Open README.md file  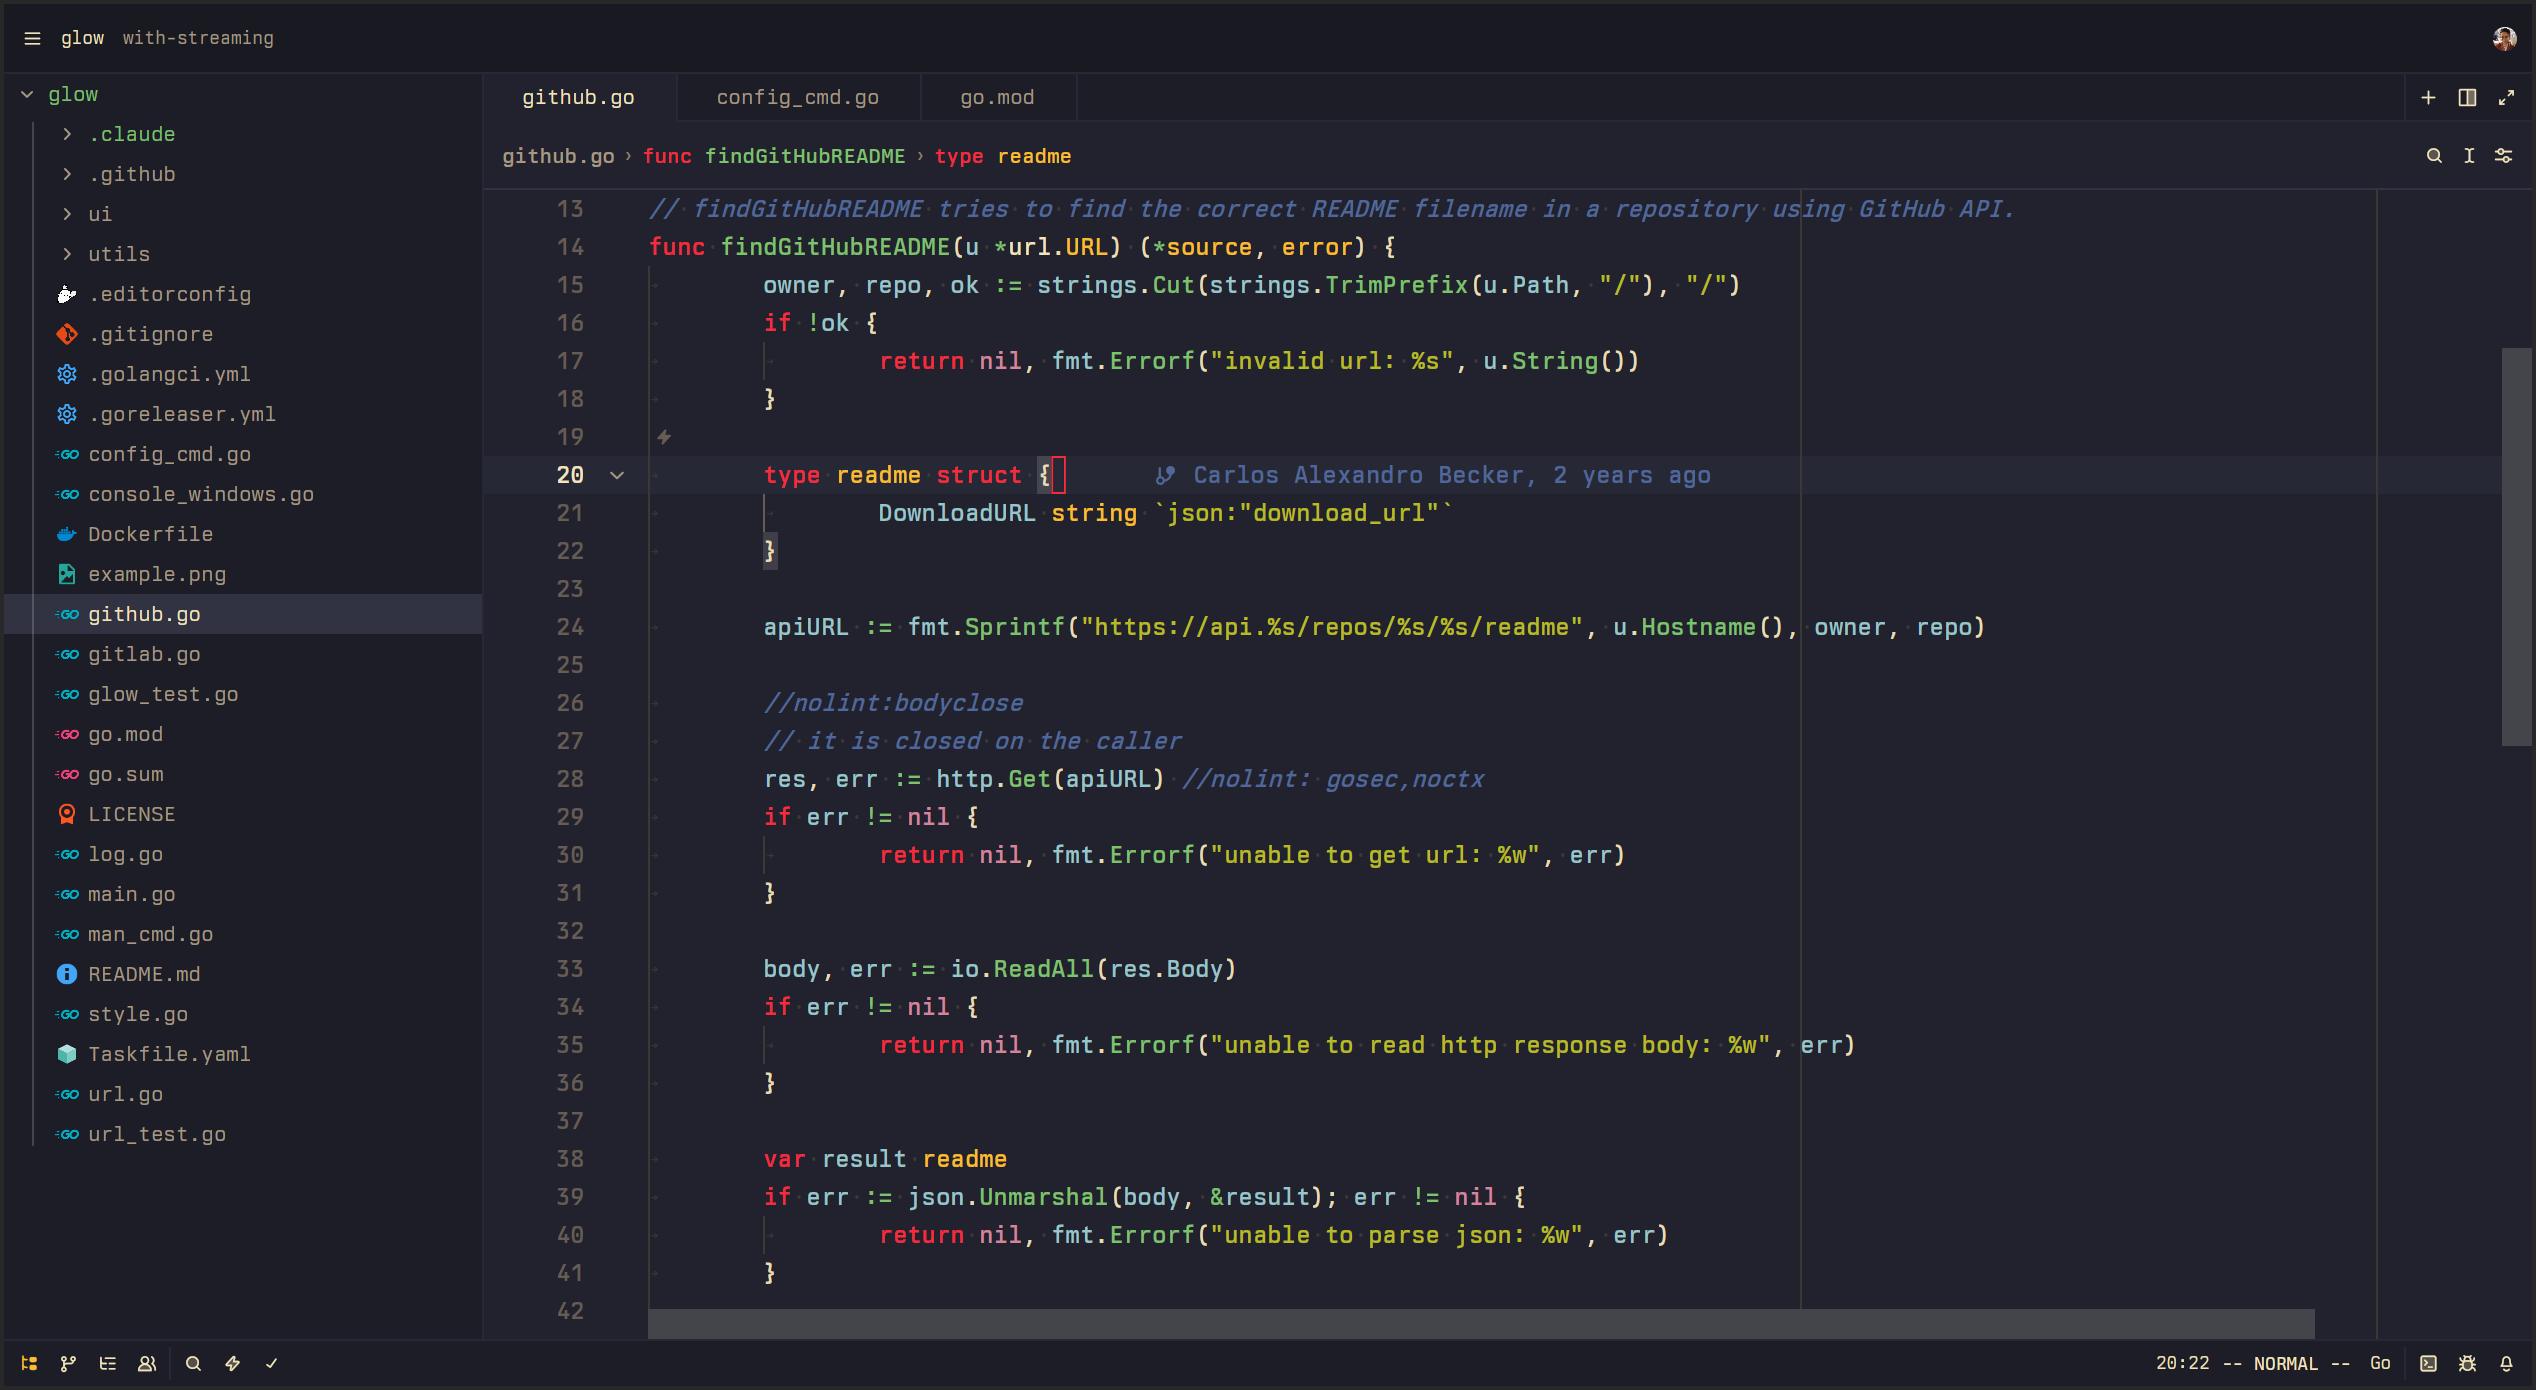(245, 974)
